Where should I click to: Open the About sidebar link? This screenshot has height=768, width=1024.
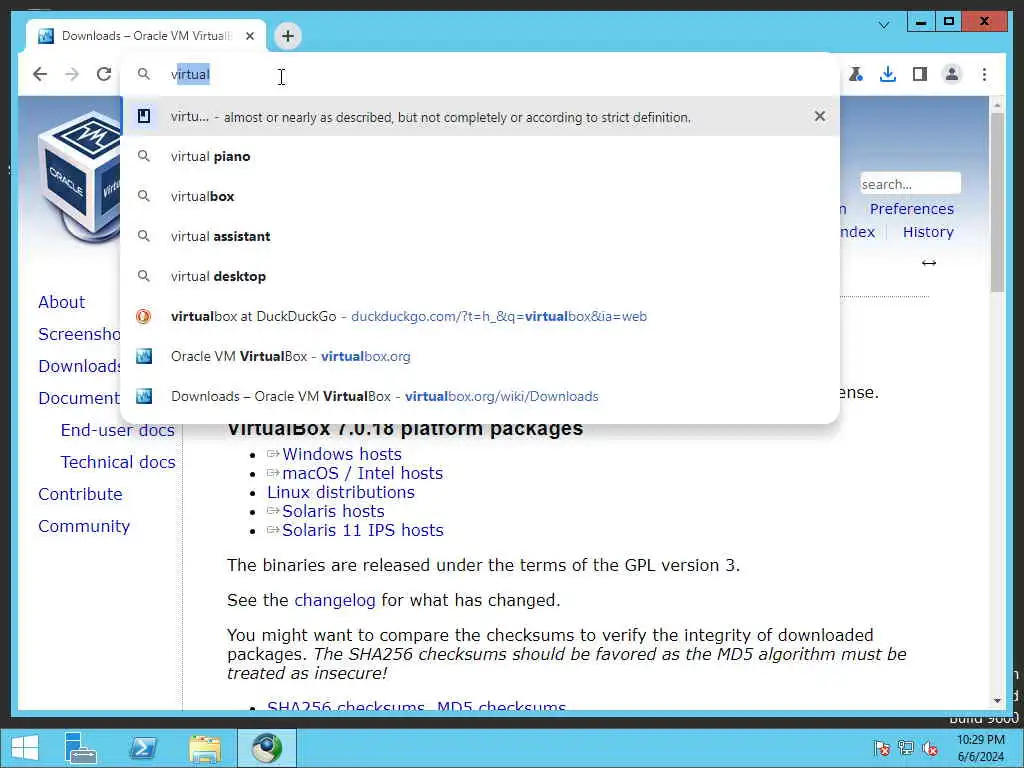click(x=61, y=302)
